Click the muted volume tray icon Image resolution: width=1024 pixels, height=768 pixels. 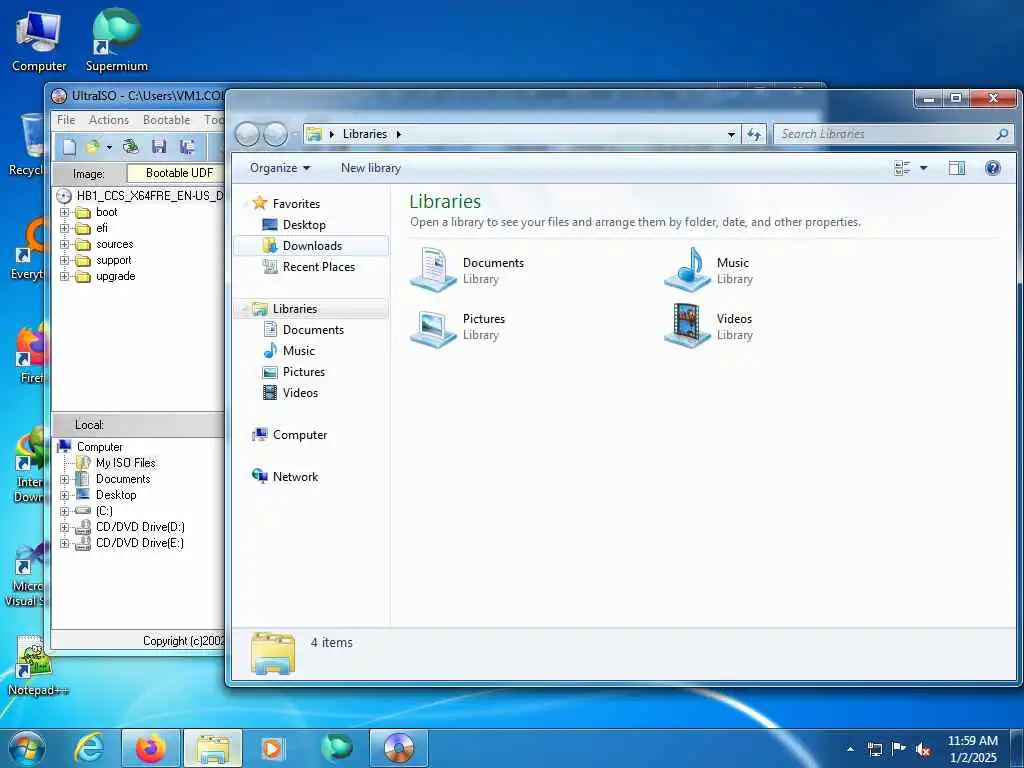(923, 750)
